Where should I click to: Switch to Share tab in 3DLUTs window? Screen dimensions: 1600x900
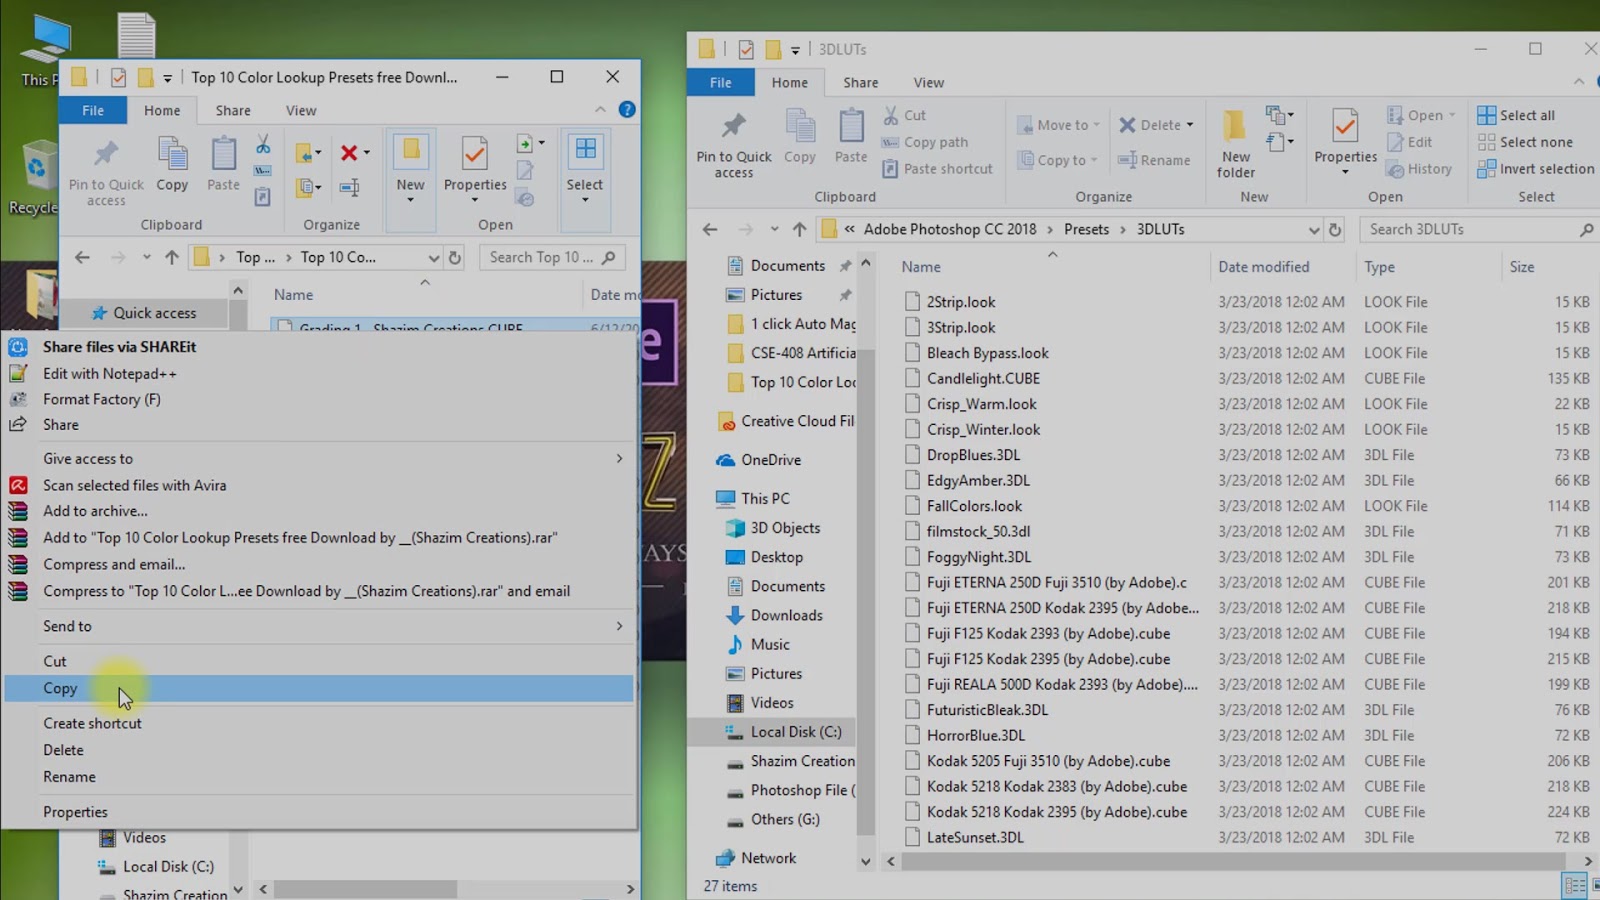[860, 82]
